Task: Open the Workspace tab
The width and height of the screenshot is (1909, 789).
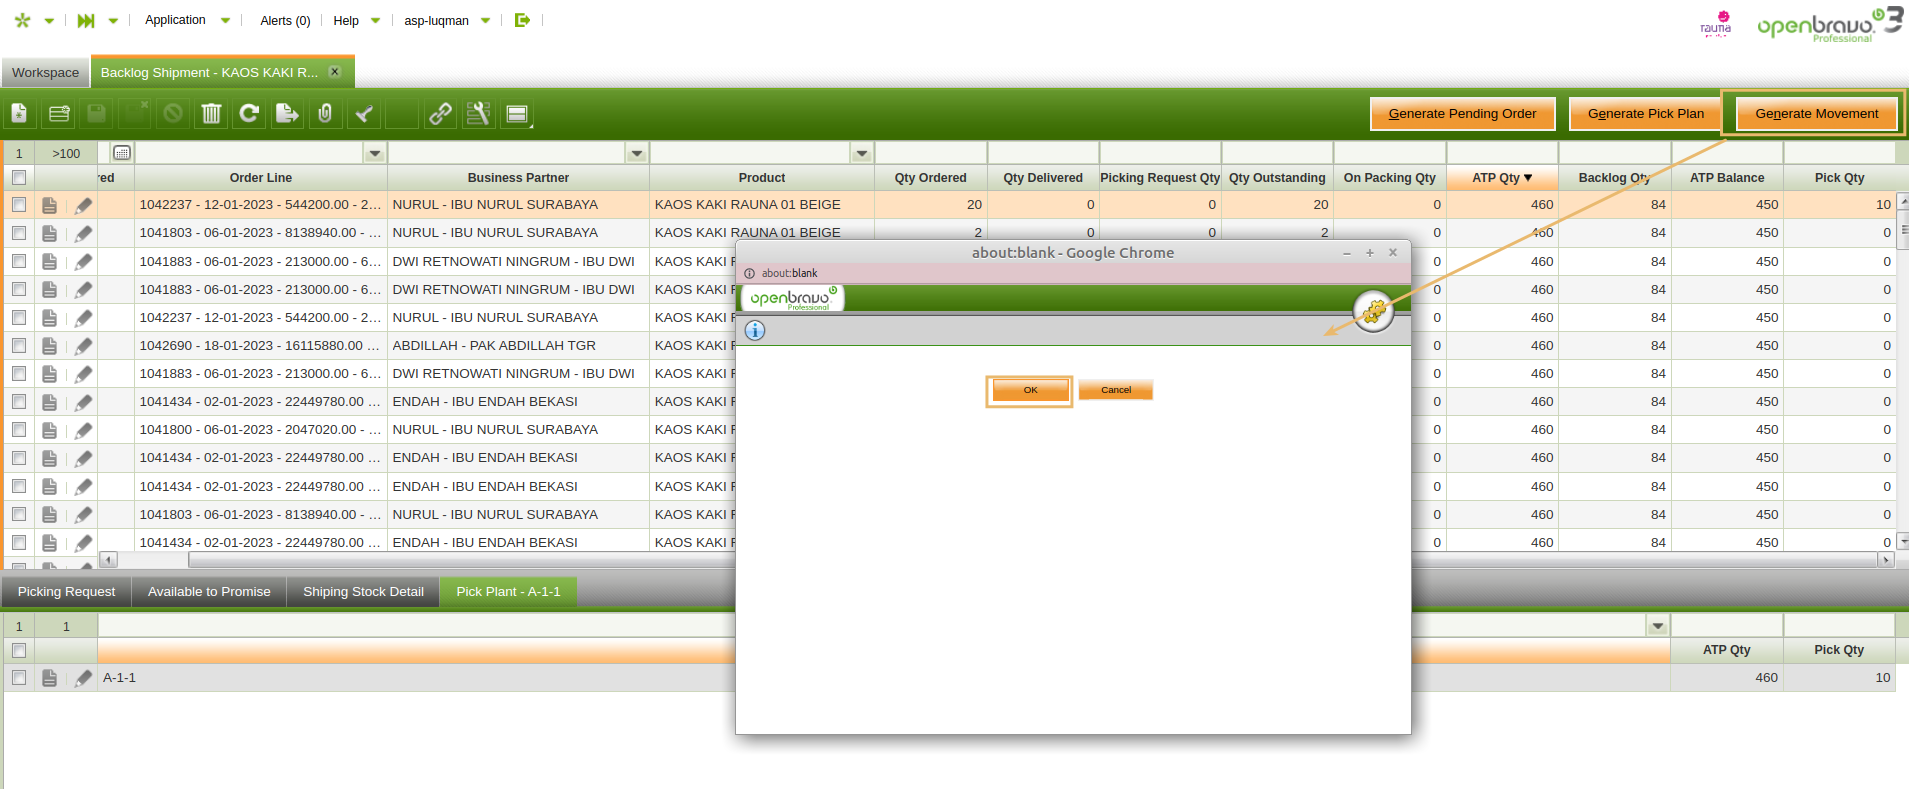Action: tap(45, 73)
